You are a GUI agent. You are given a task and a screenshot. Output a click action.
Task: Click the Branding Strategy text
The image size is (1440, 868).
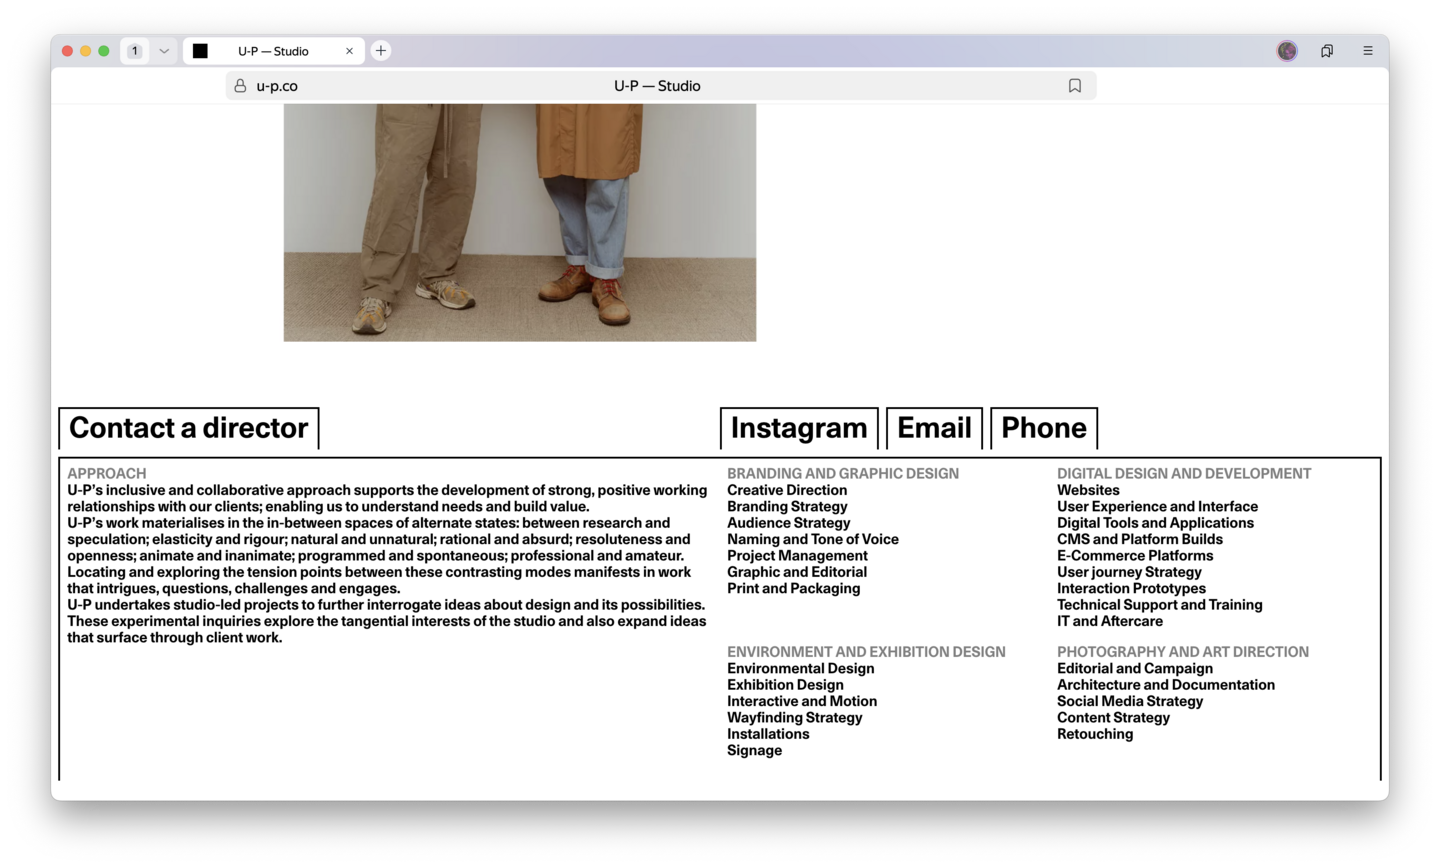[x=787, y=507]
